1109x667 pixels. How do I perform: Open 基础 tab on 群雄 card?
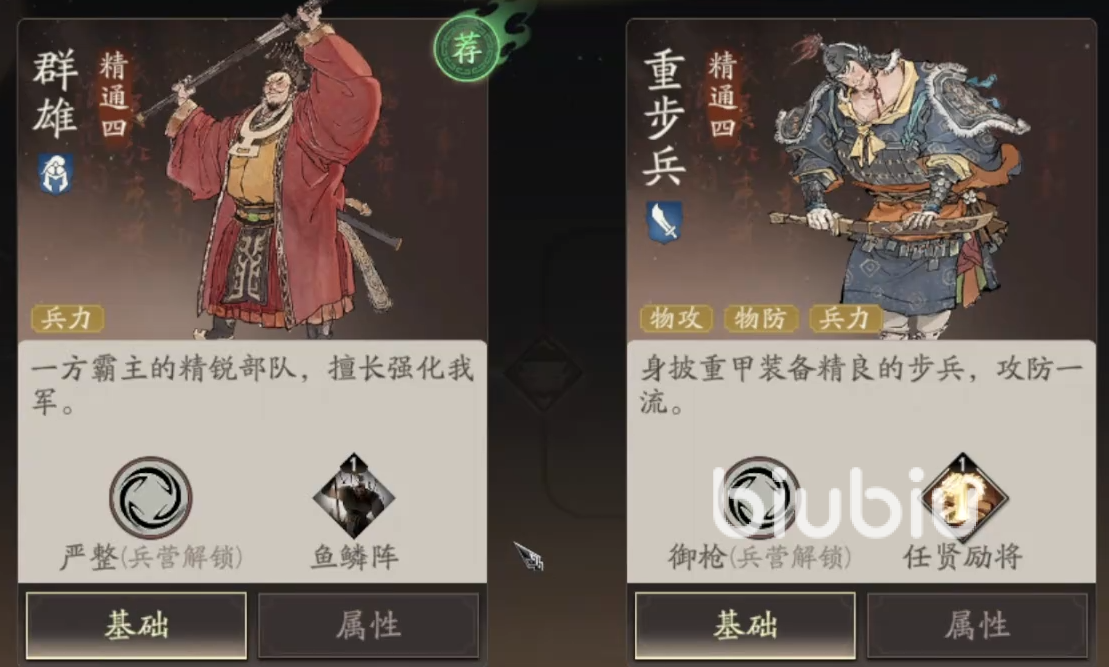(x=137, y=625)
